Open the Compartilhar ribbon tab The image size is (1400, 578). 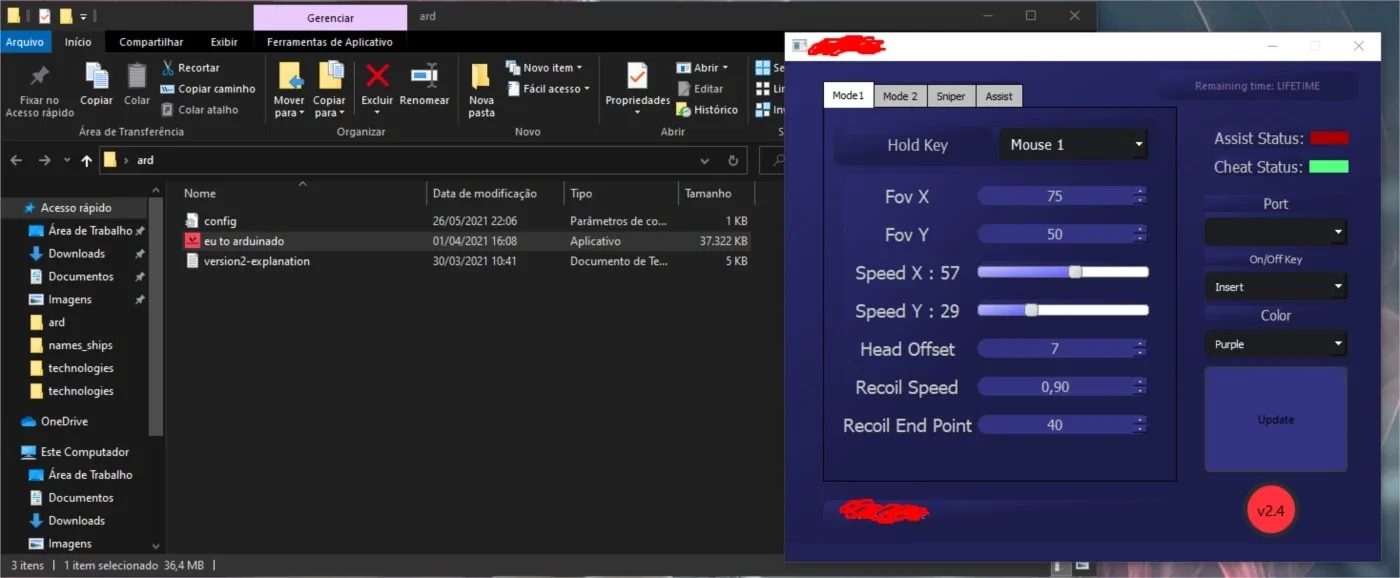(x=151, y=42)
